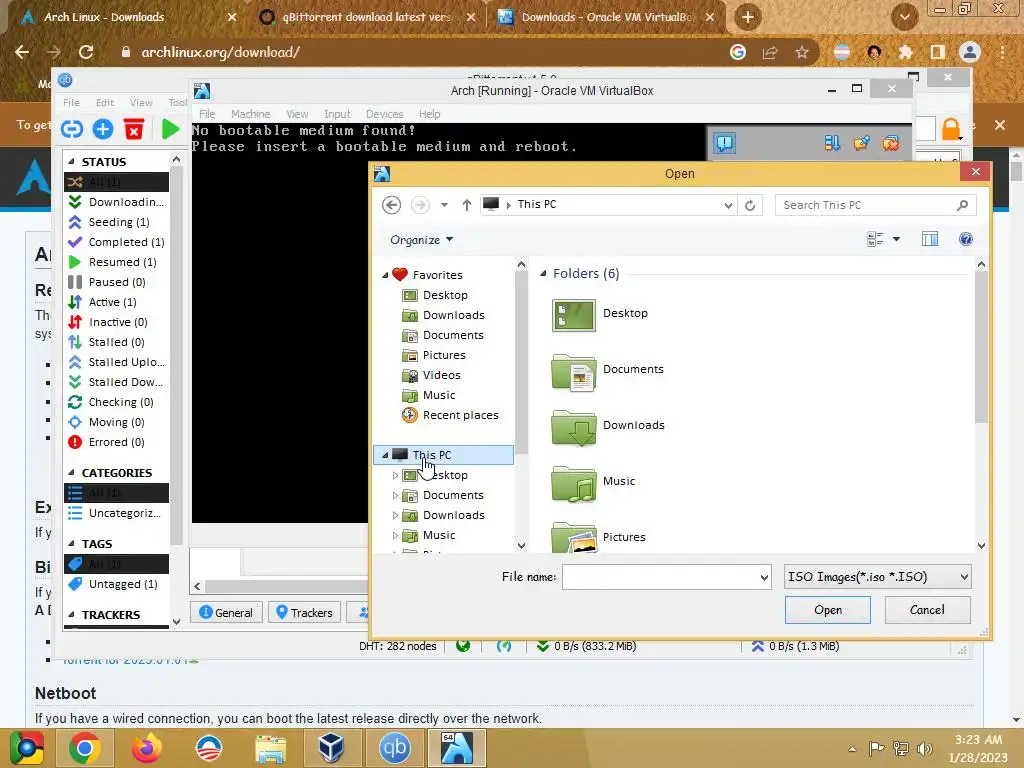Switch to the General tab in qBittorrent
The height and width of the screenshot is (768, 1024).
(x=226, y=613)
